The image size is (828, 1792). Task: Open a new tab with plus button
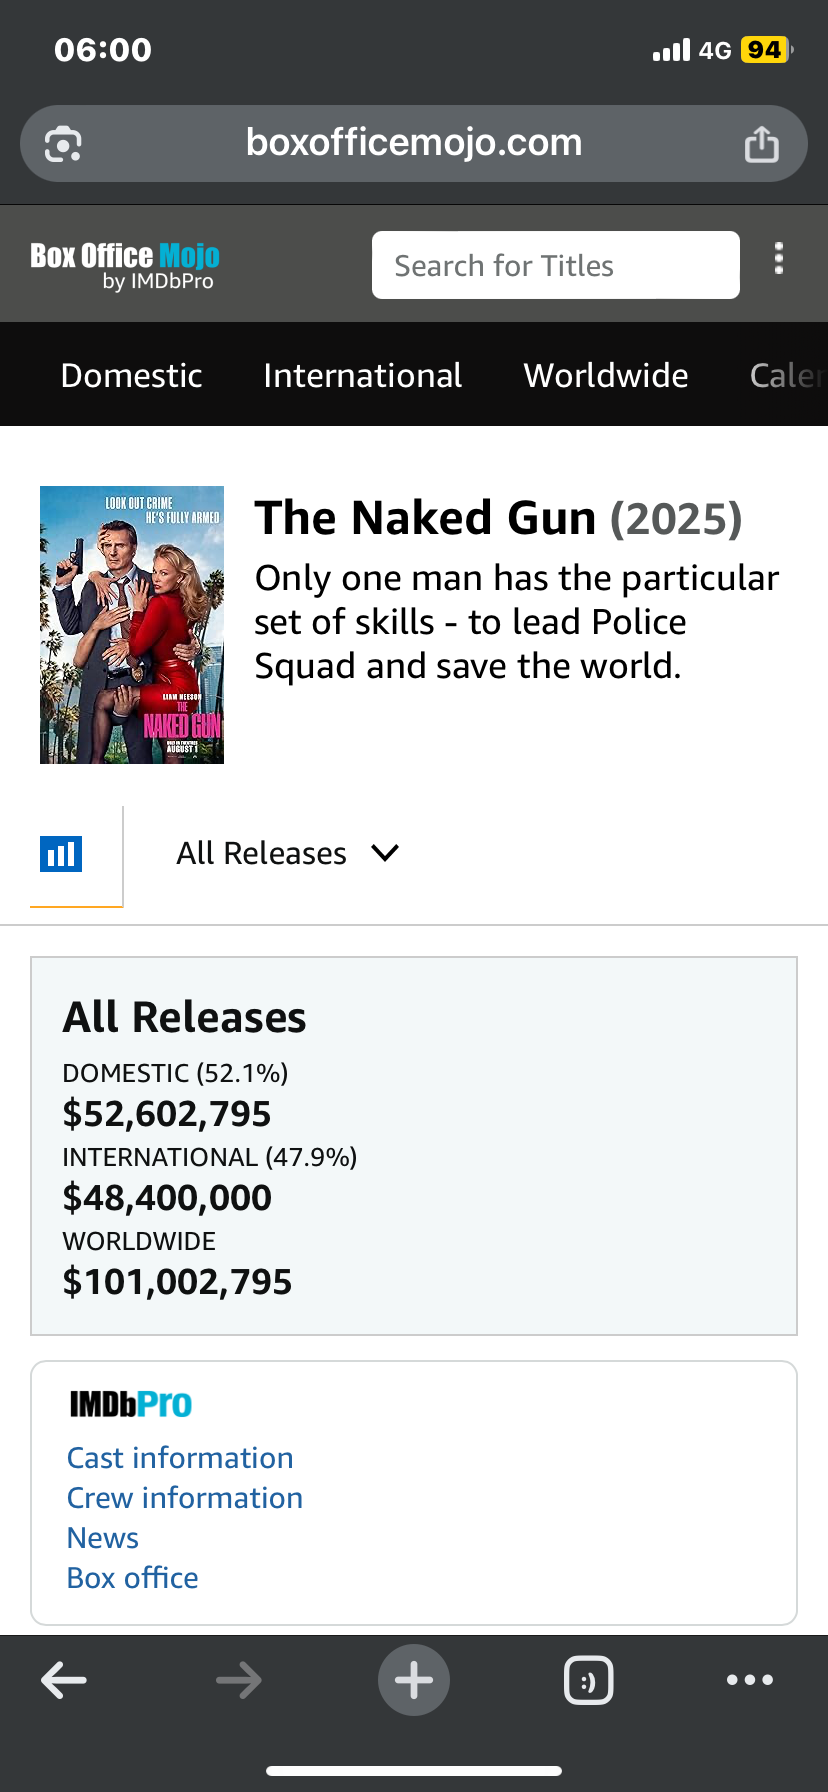coord(414,1680)
